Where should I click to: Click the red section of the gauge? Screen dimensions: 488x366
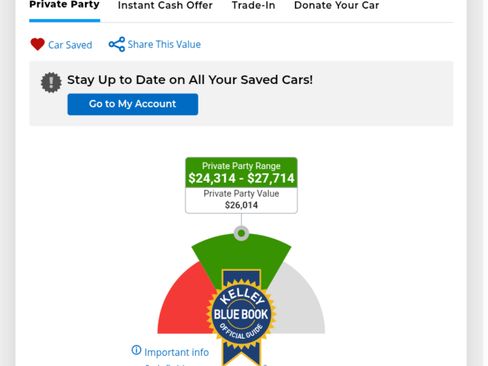(x=183, y=303)
